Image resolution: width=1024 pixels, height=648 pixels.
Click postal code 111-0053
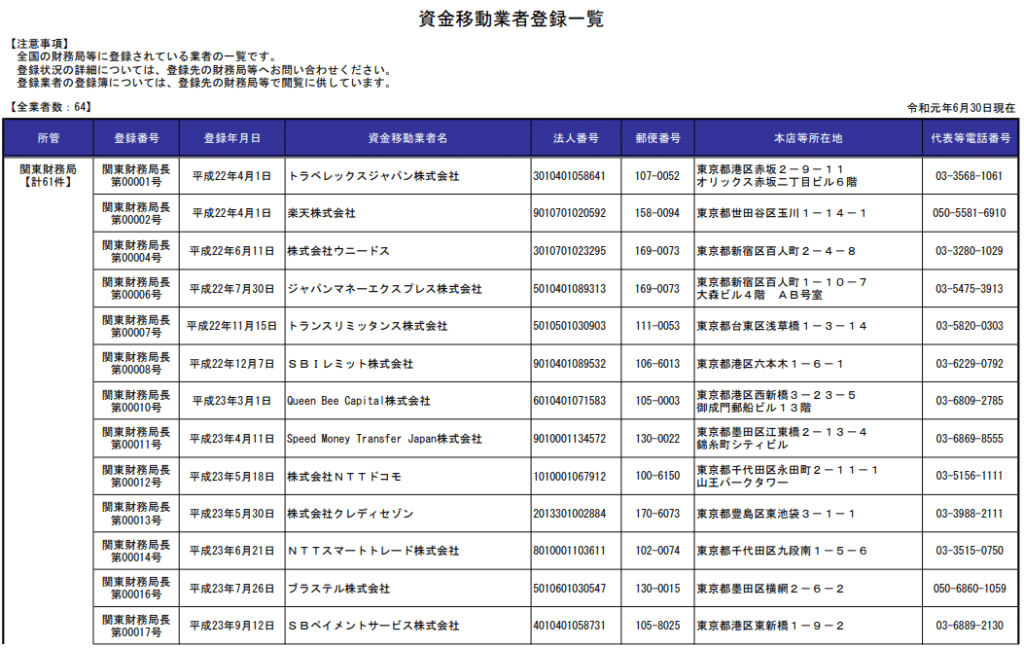[x=658, y=326]
